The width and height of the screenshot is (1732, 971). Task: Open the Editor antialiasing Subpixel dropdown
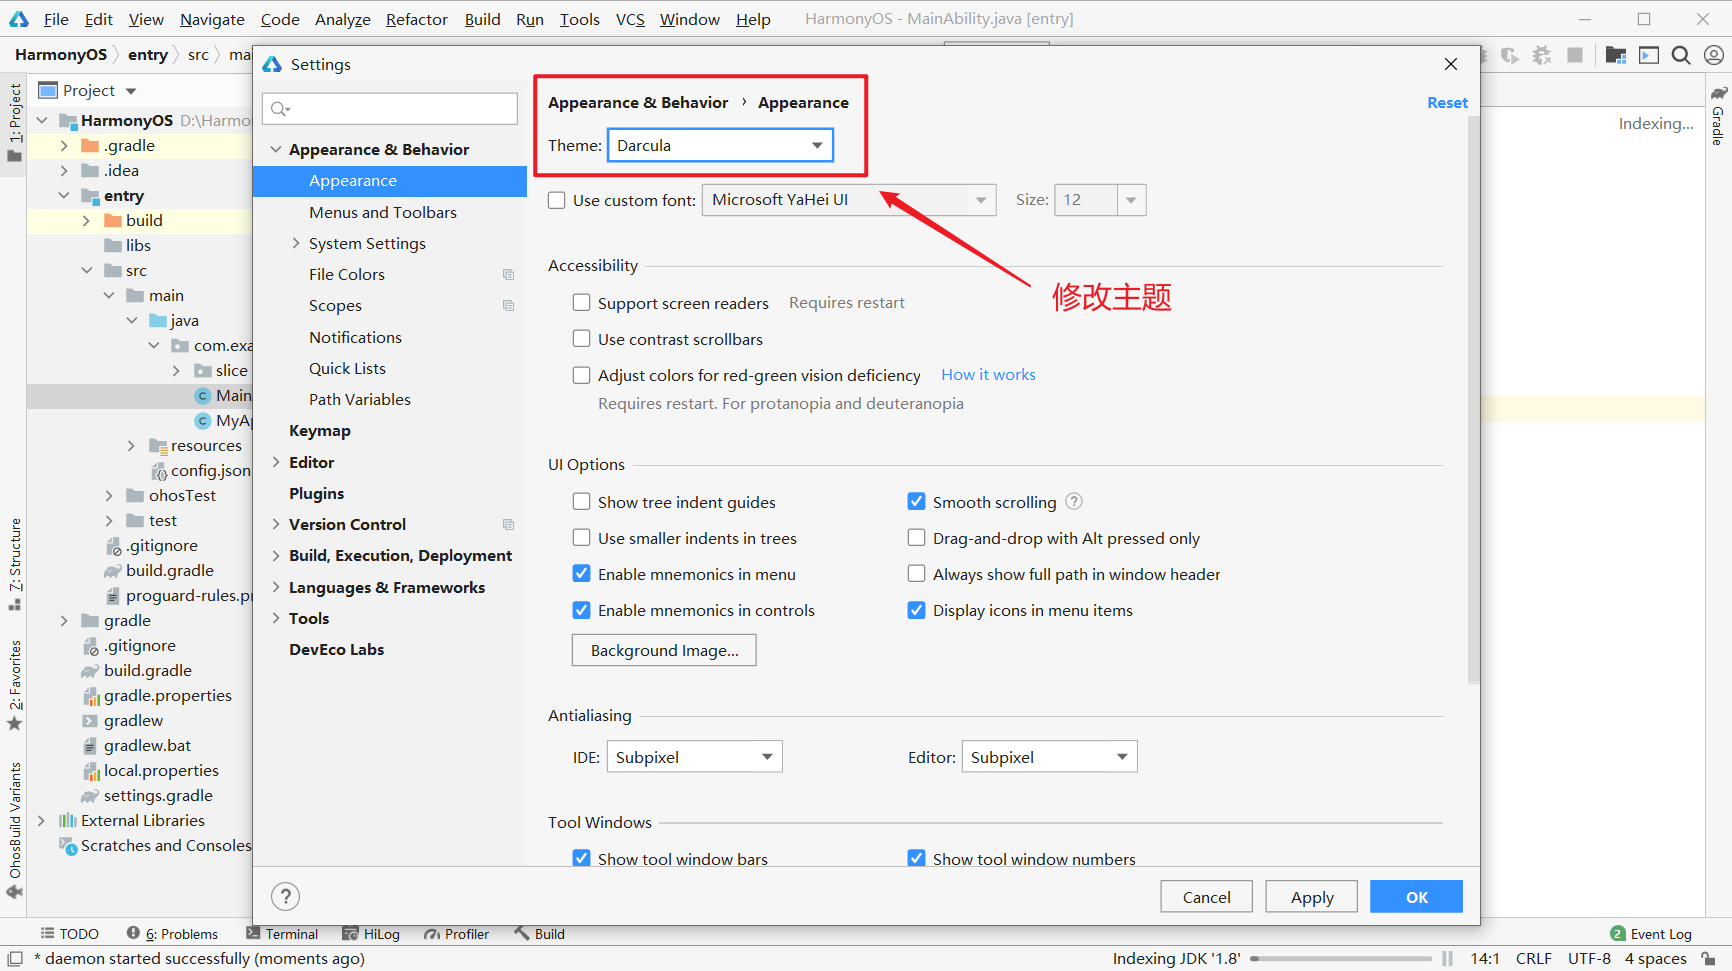(x=1049, y=757)
